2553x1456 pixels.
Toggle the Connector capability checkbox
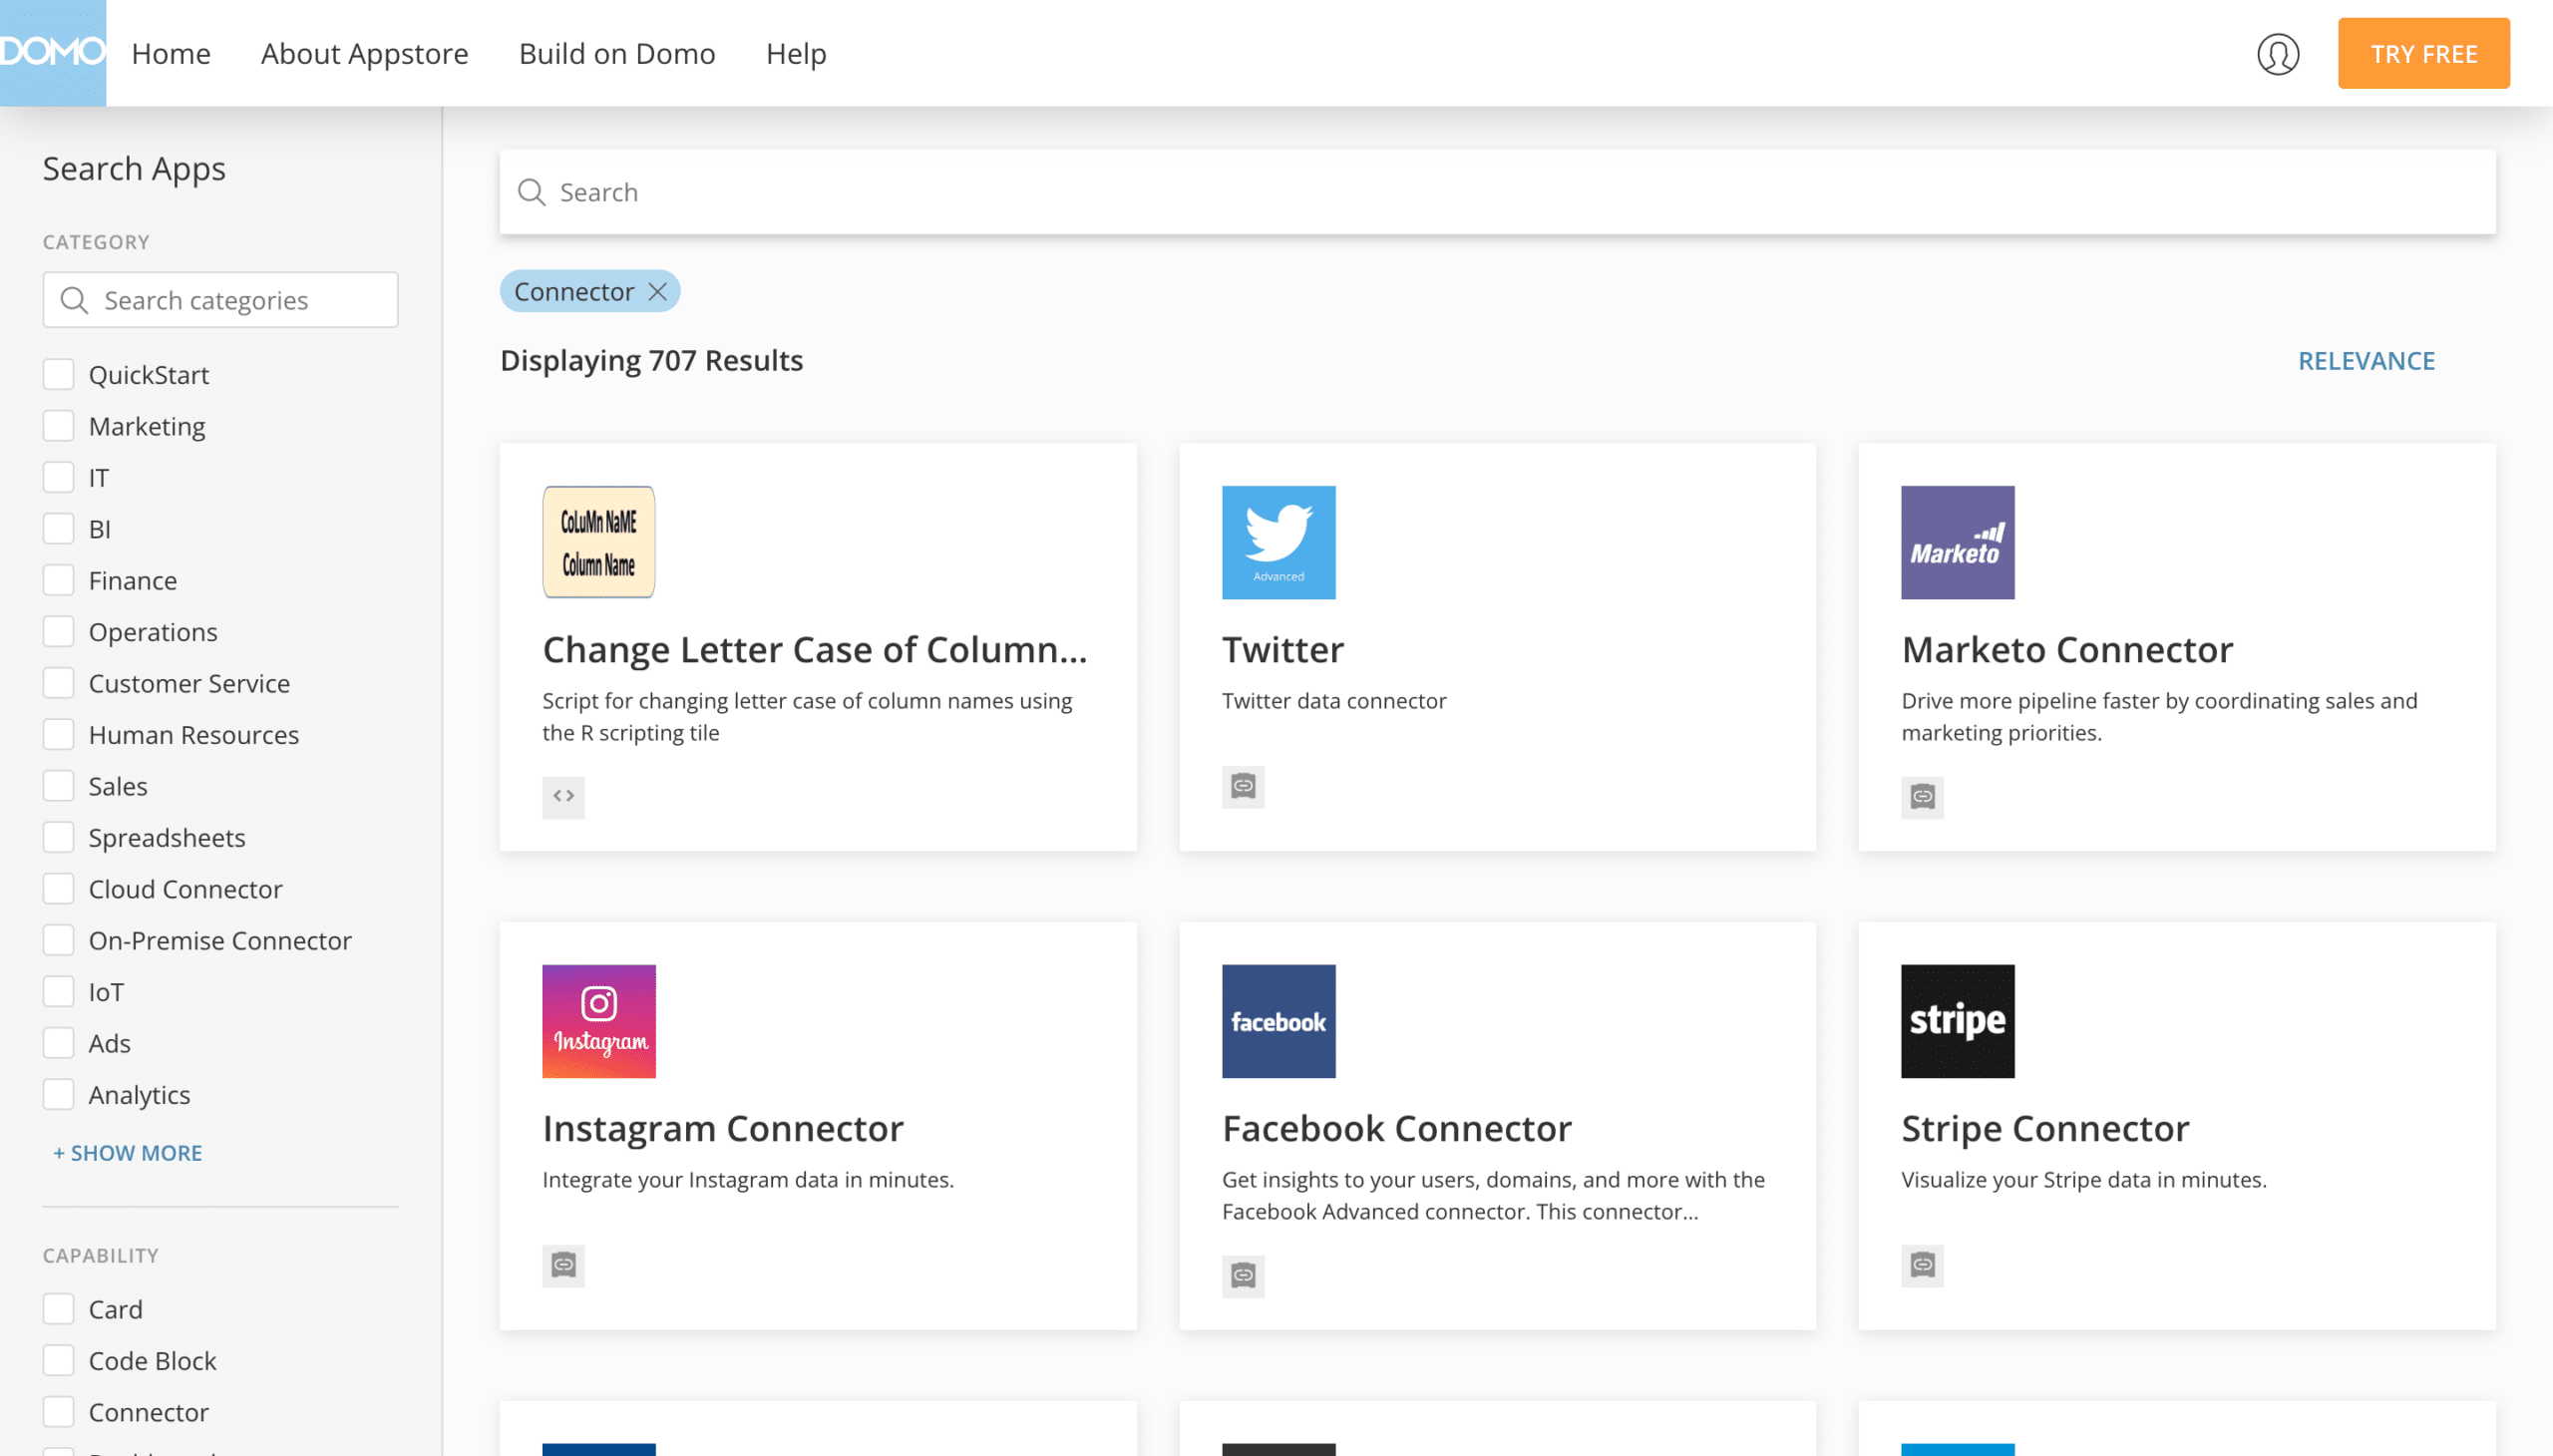[58, 1412]
